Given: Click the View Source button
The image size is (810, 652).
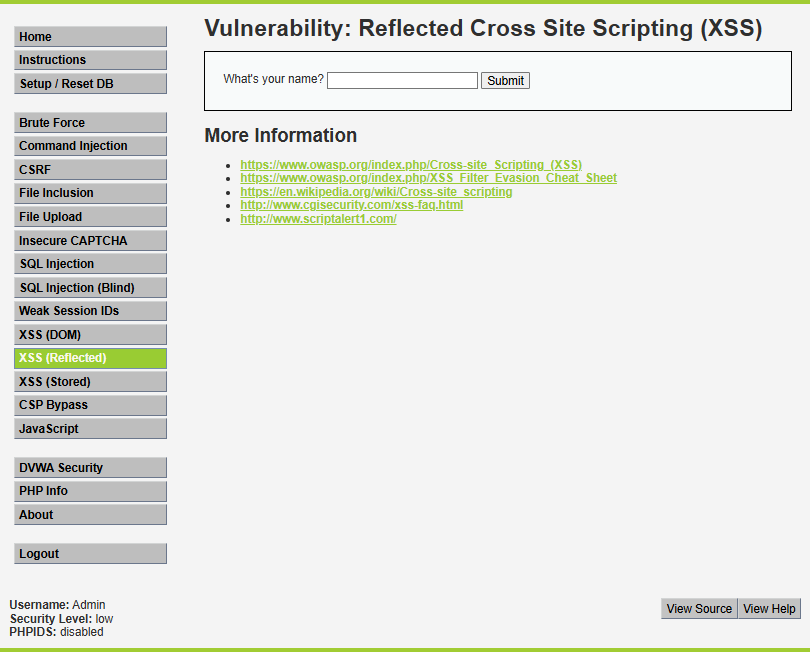Looking at the screenshot, I should [699, 609].
